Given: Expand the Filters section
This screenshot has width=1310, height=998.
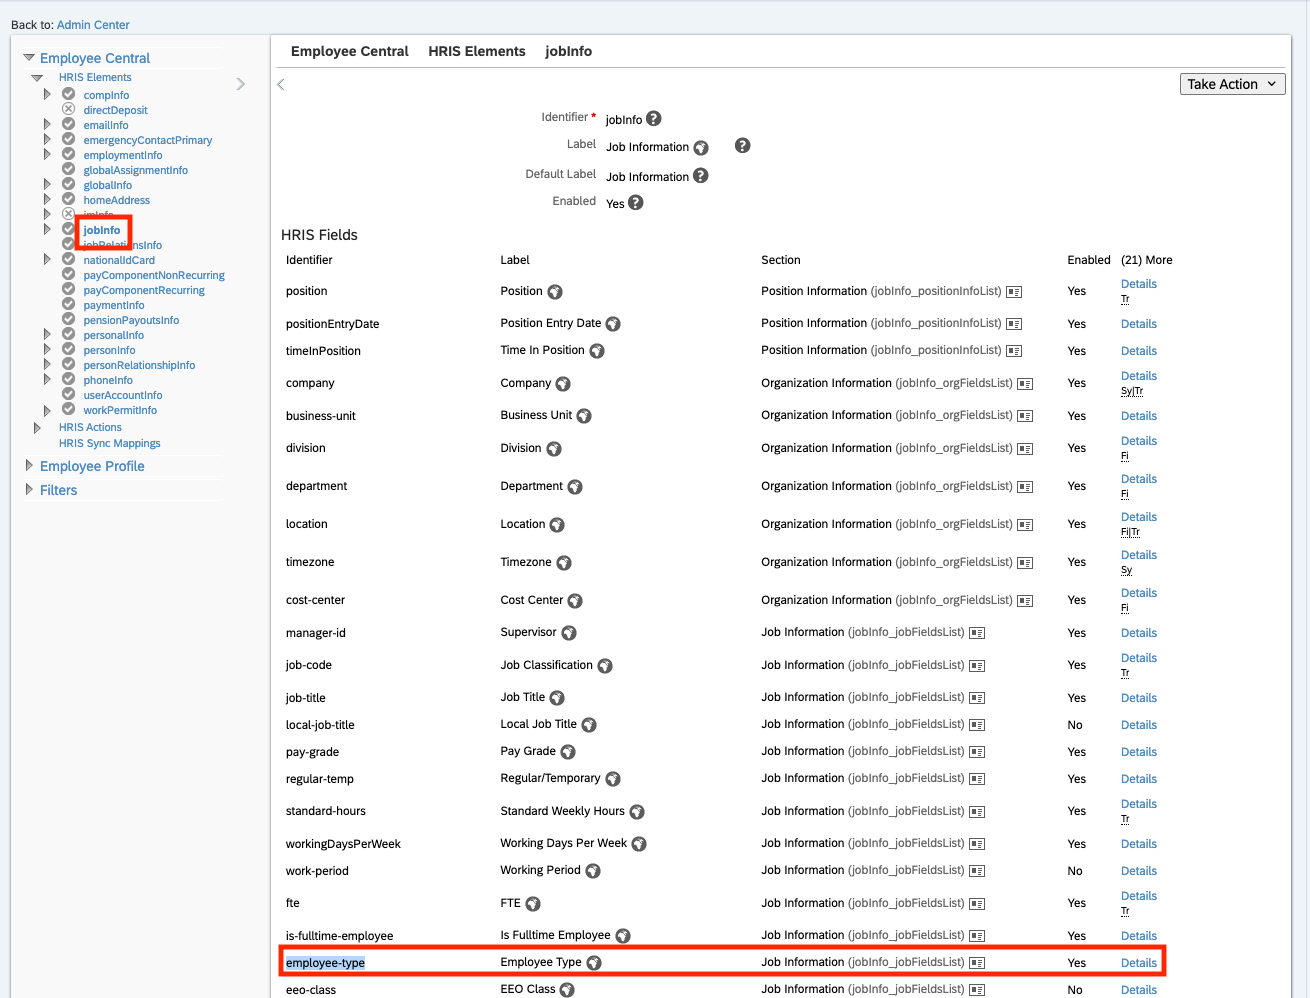Looking at the screenshot, I should point(29,490).
